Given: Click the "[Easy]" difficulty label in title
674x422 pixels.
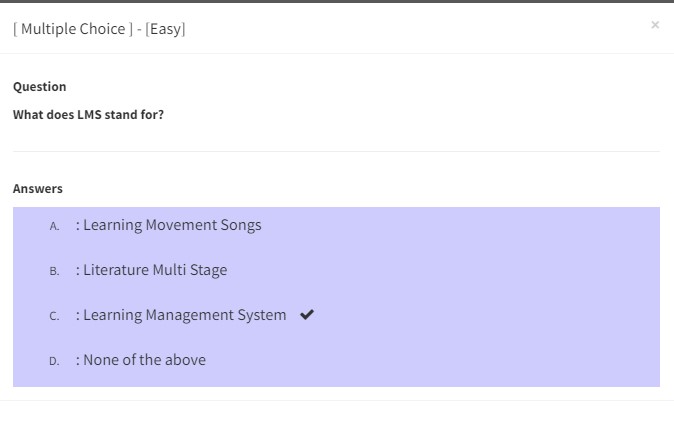Looking at the screenshot, I should (x=165, y=29).
